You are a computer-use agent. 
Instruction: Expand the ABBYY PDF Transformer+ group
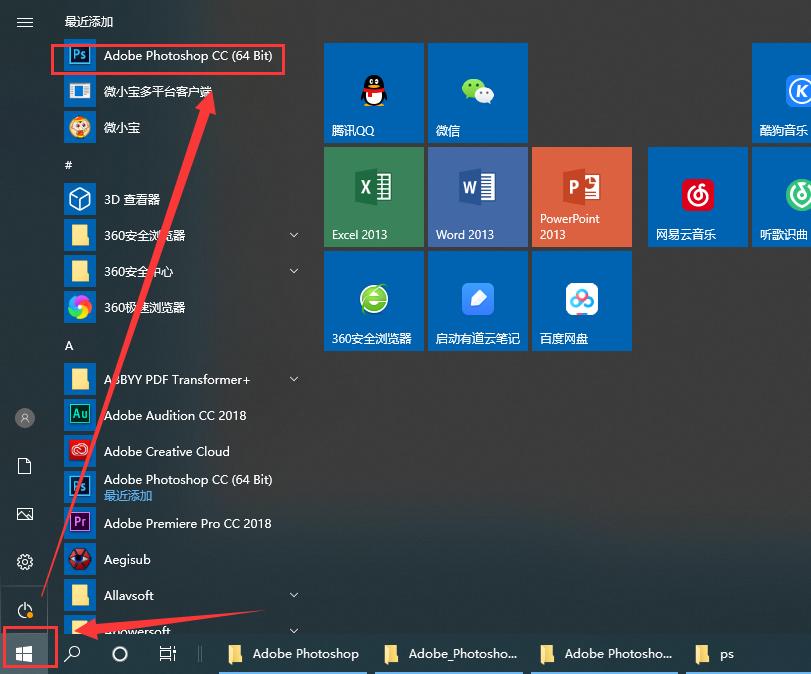(293, 379)
